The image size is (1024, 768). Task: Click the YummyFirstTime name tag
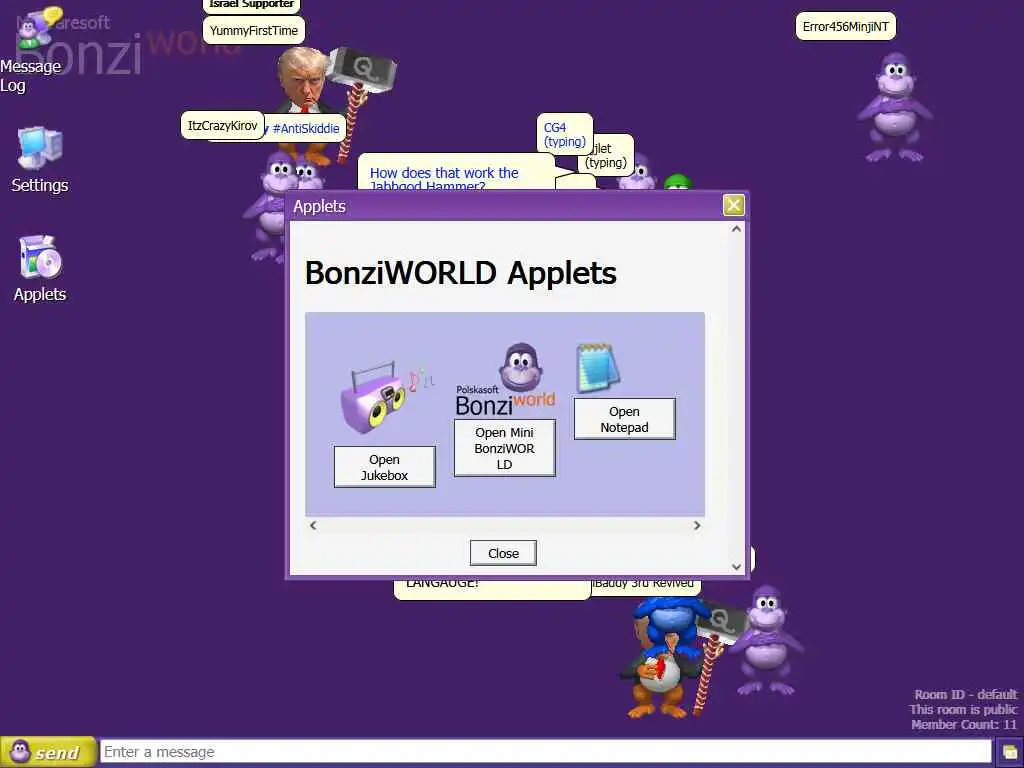(253, 31)
